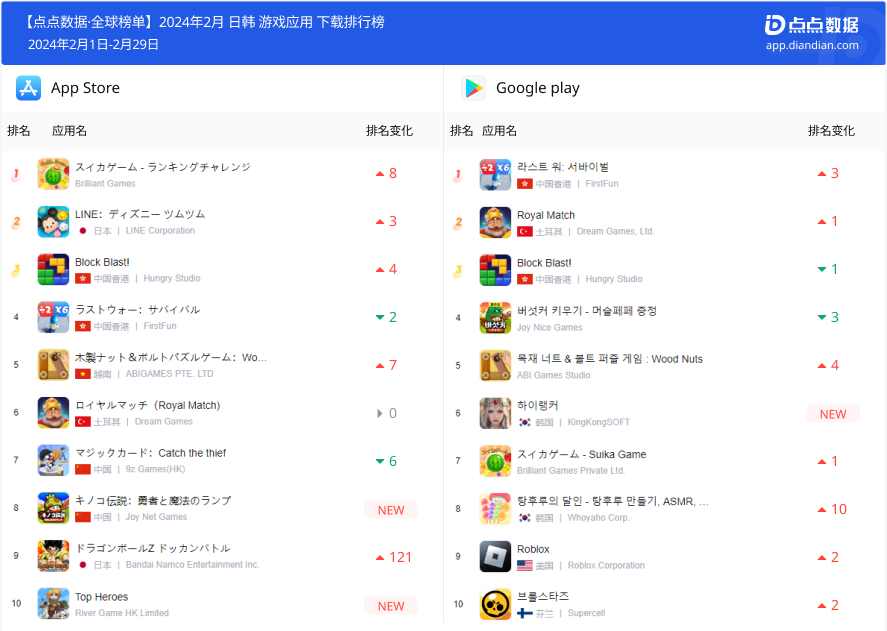Click Top Heroes app icon
Screen dimensions: 887x631
pyautogui.click(x=53, y=604)
